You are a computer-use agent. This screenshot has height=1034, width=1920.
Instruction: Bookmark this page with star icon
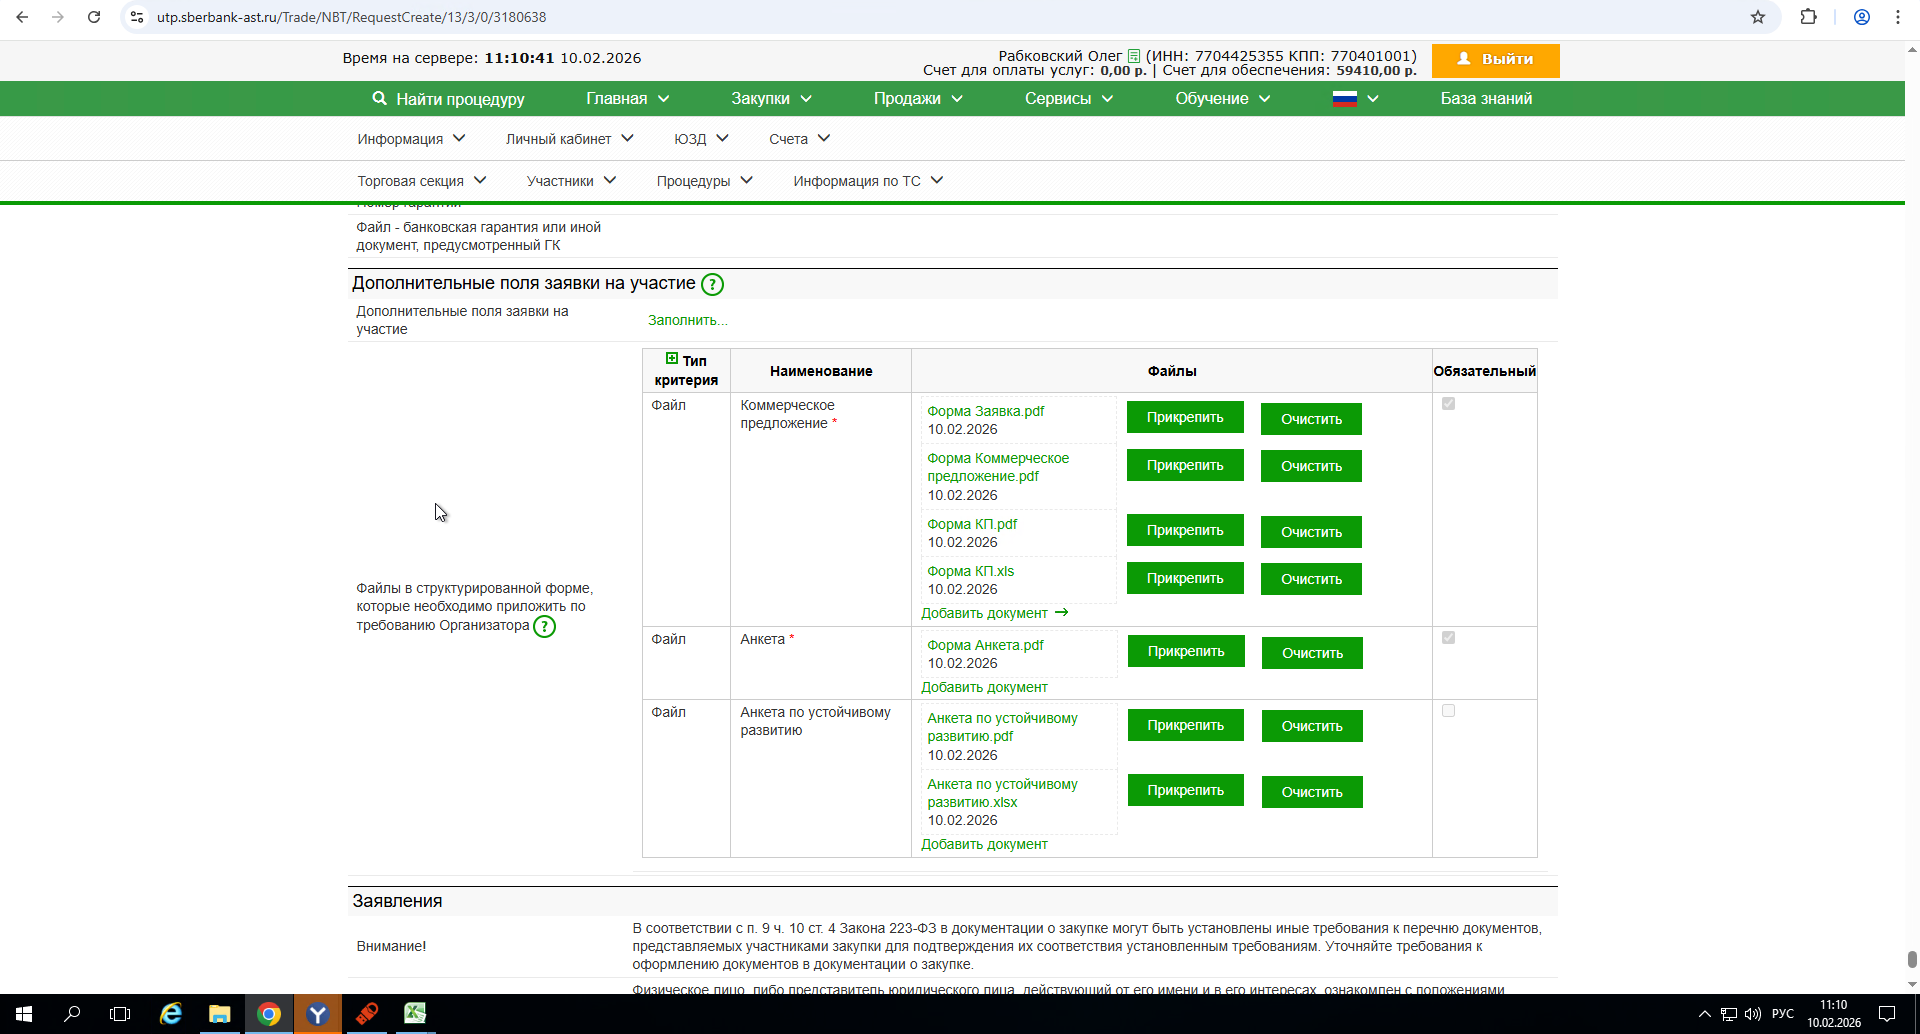pyautogui.click(x=1758, y=17)
